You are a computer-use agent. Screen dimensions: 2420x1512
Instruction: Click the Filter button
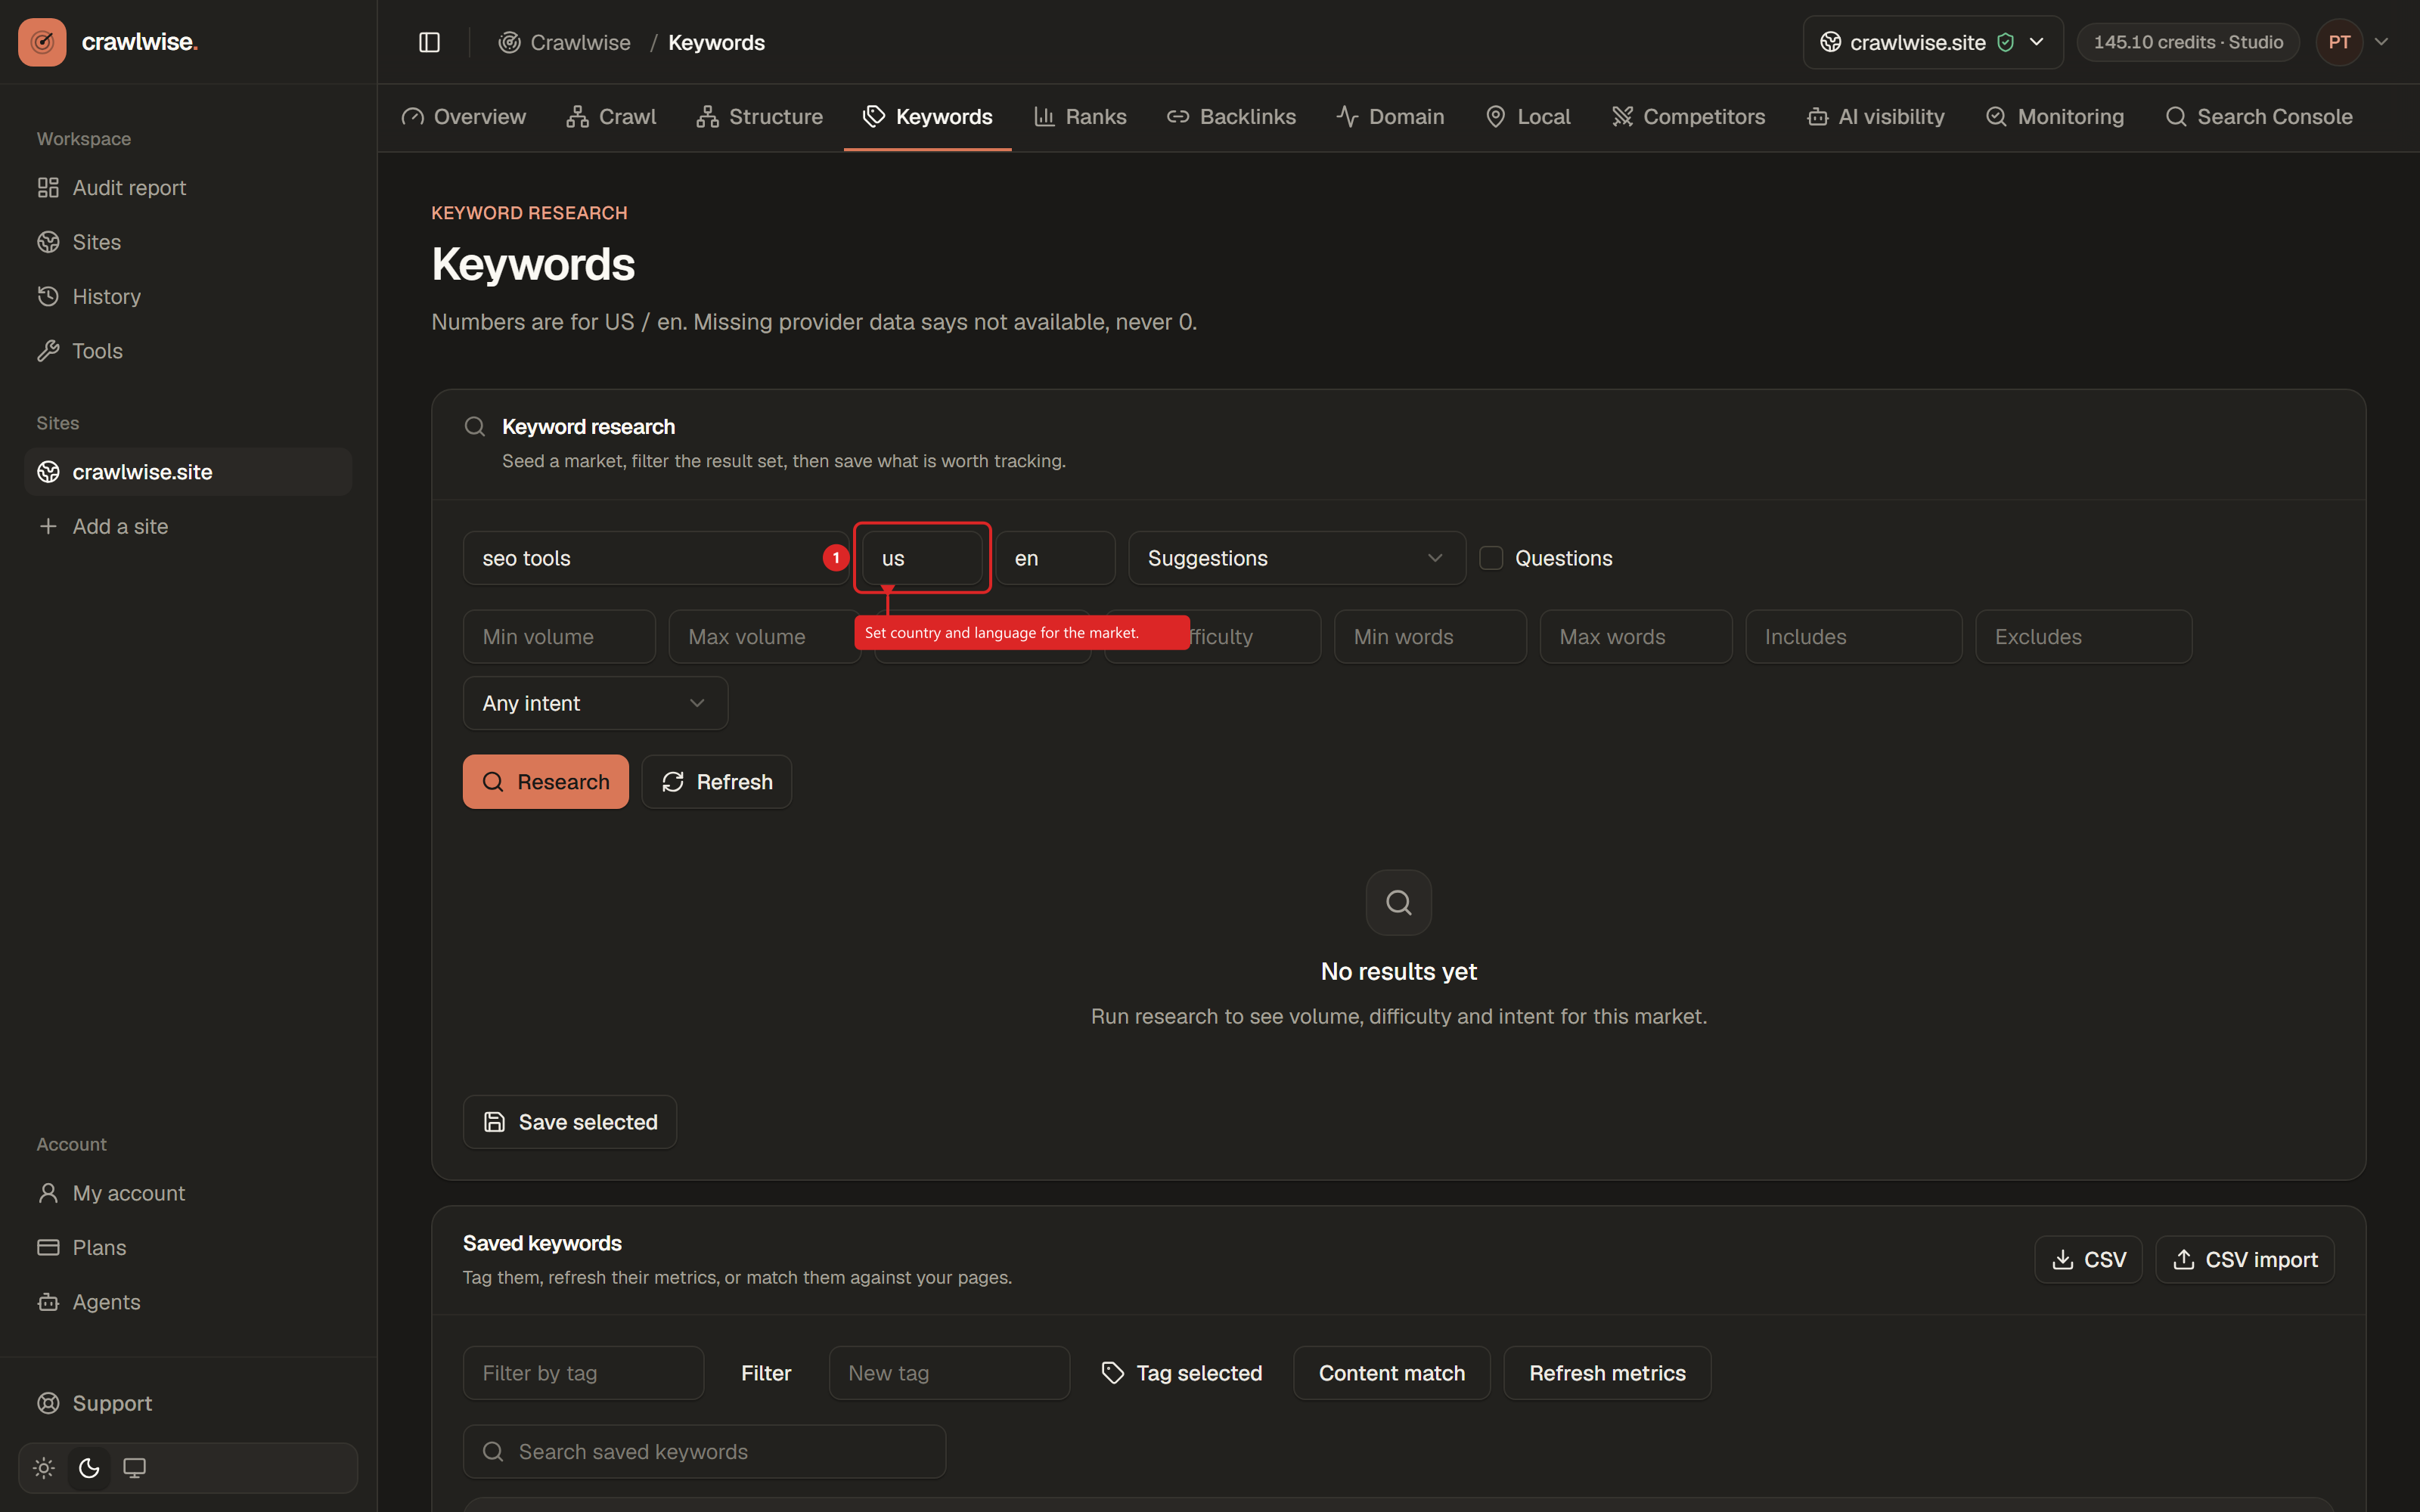(x=766, y=1373)
